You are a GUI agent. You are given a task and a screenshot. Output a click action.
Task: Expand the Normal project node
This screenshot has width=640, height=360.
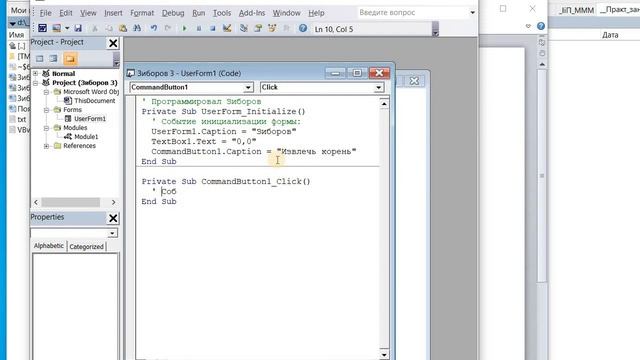point(36,73)
